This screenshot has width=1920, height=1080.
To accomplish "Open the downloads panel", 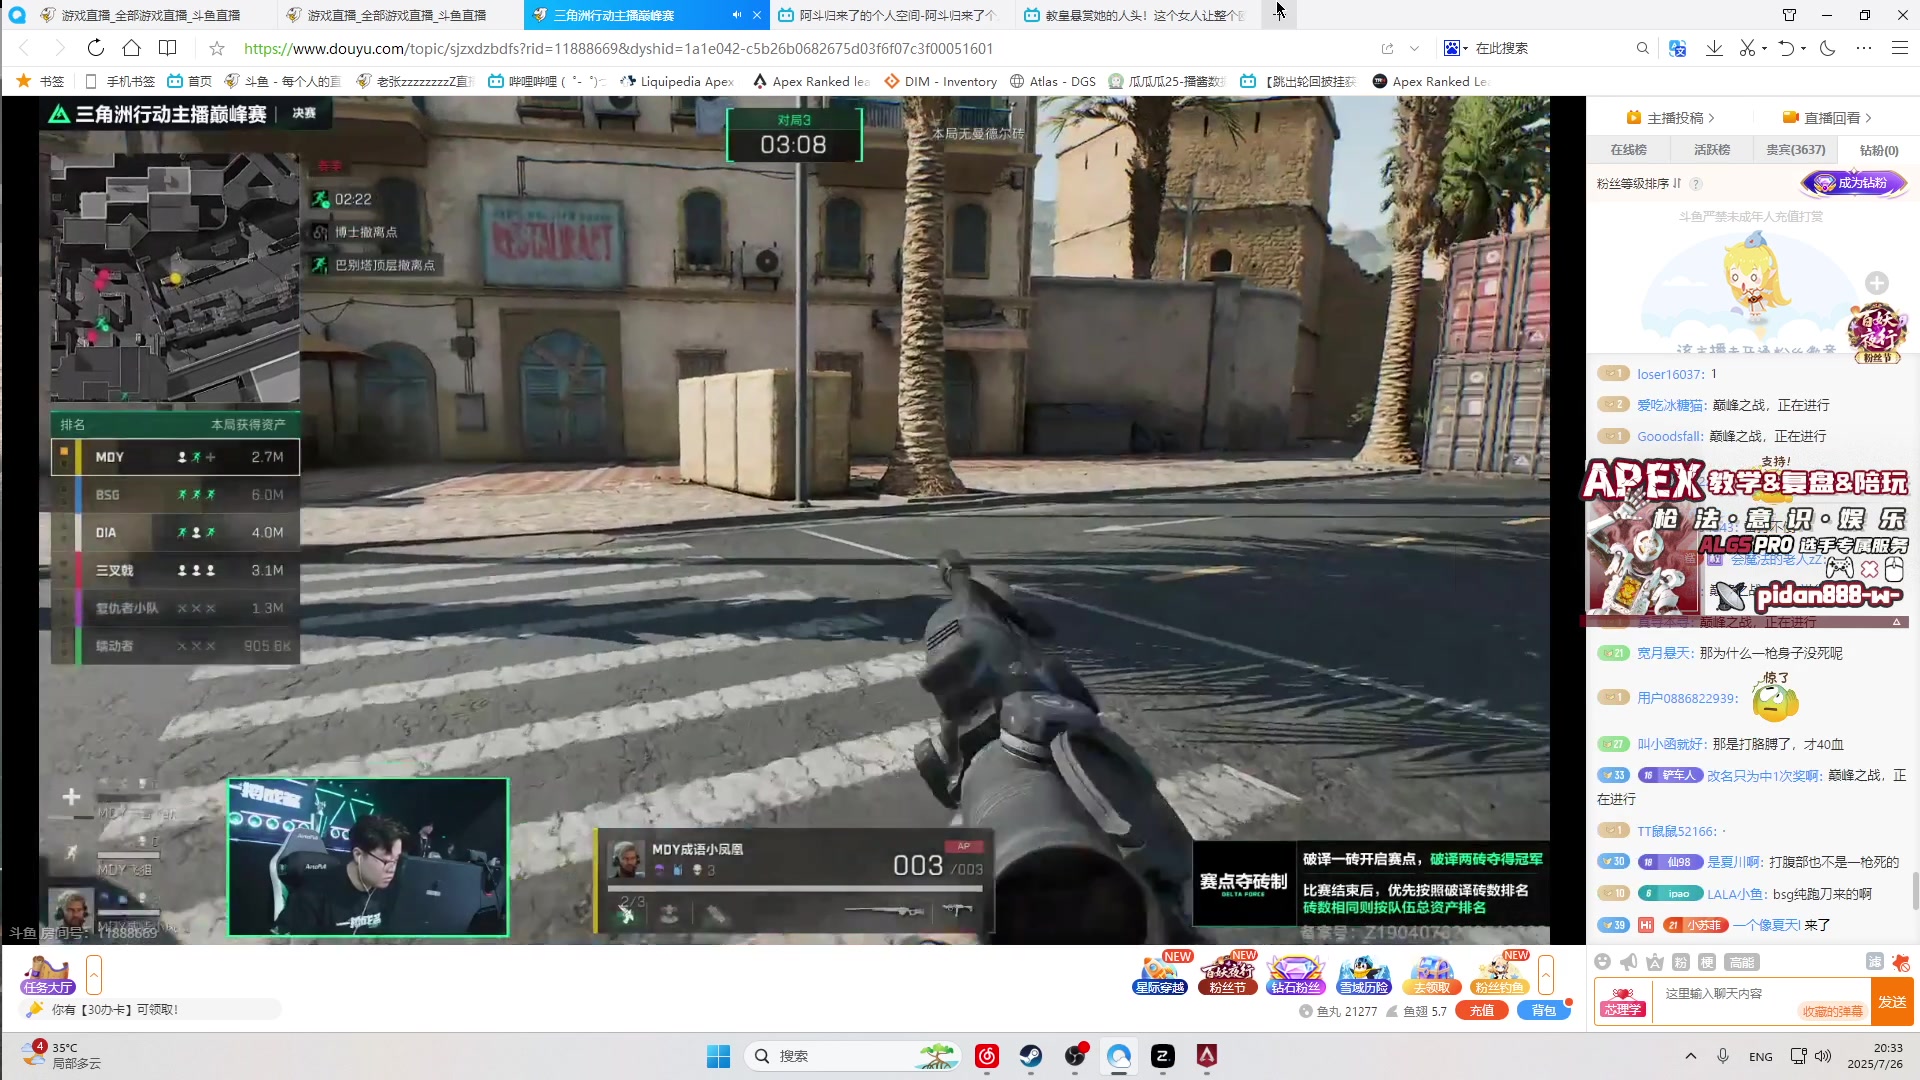I will 1714,48.
